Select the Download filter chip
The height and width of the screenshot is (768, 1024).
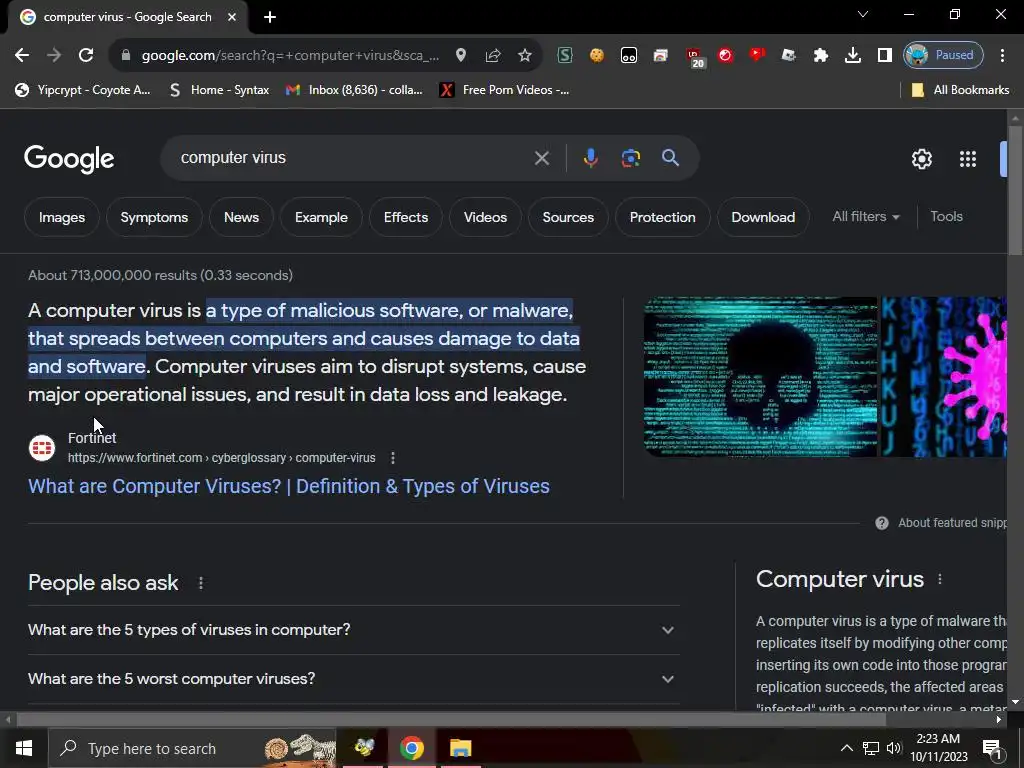(763, 217)
